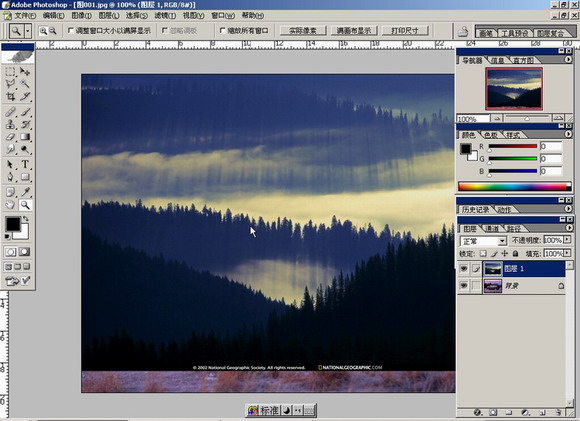
Task: Select the Slice tool
Action: coord(25,97)
